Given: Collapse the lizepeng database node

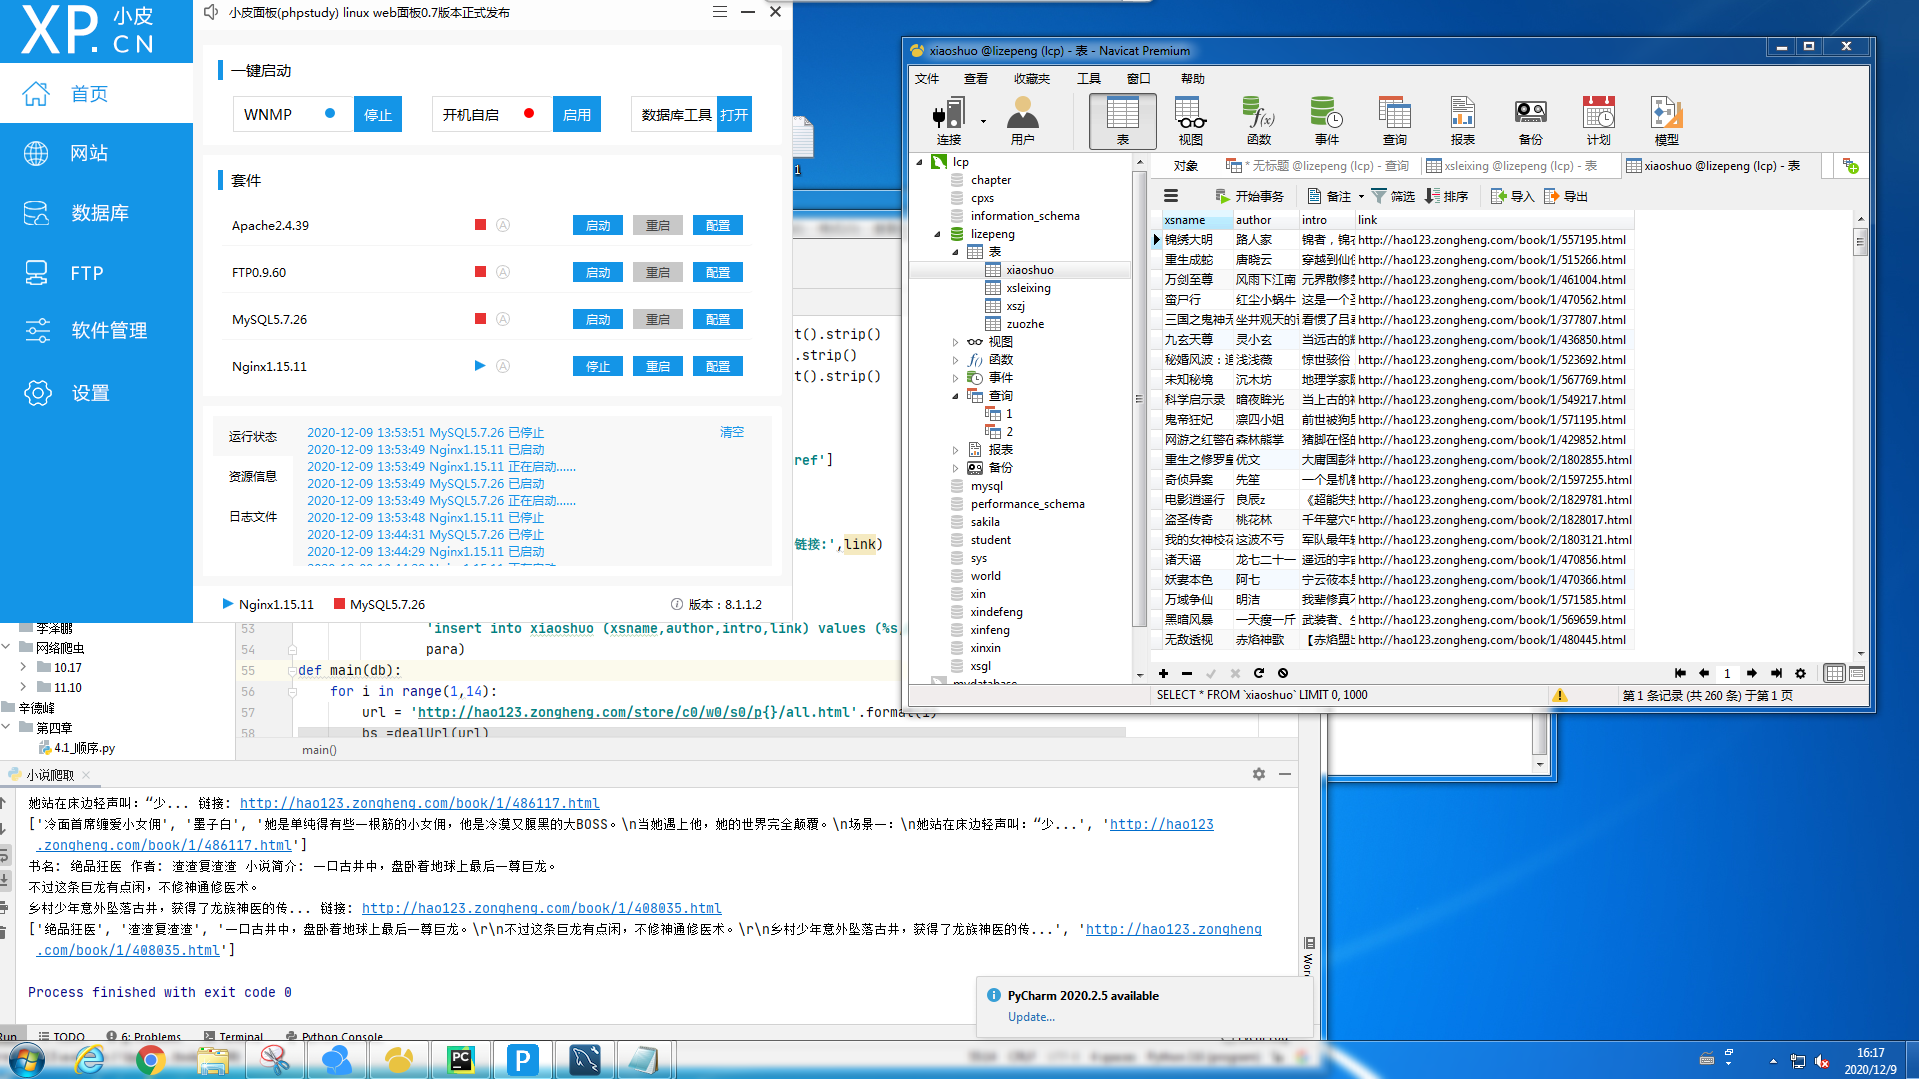Looking at the screenshot, I should pos(938,234).
